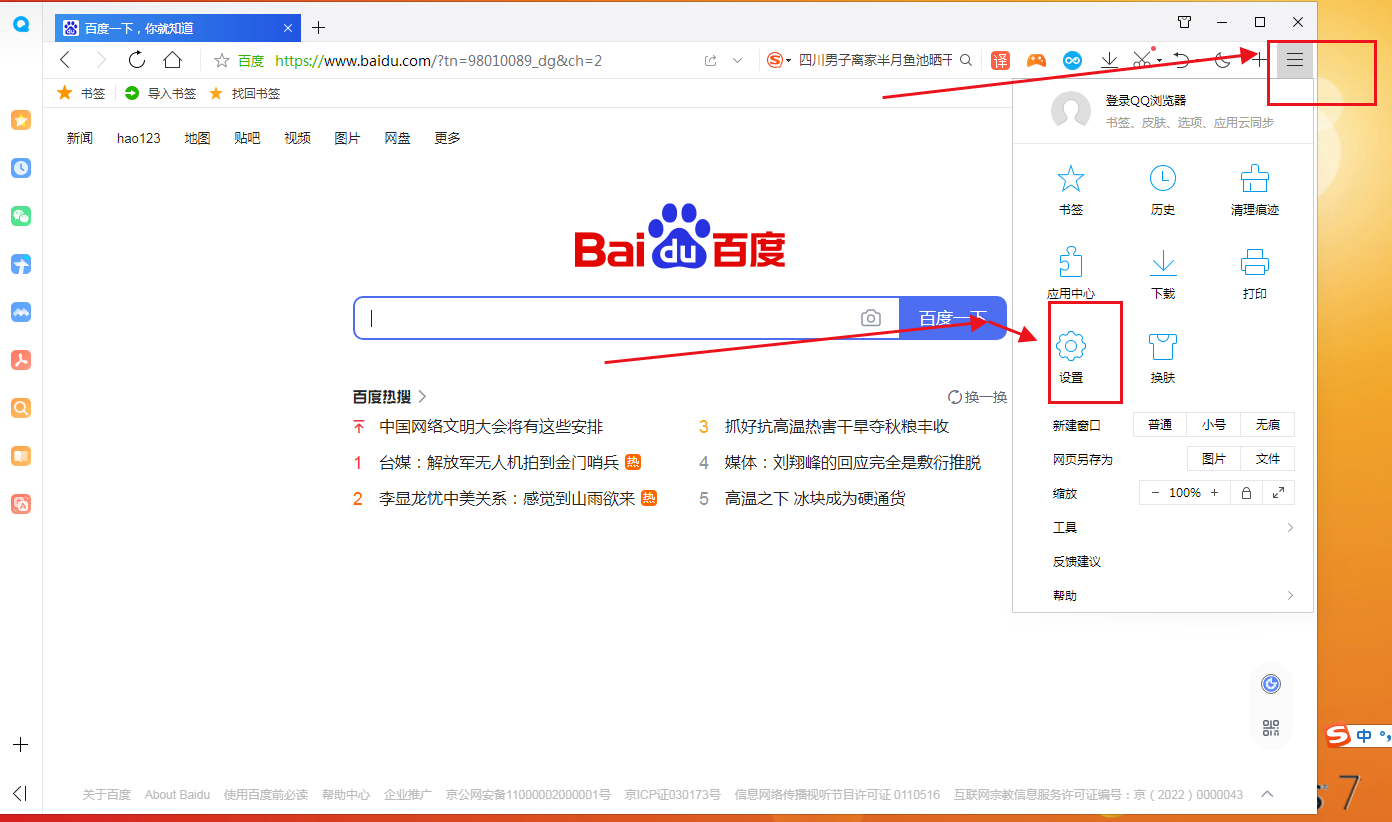Click the QR code icon on the page
This screenshot has height=822, width=1392.
coord(1271,728)
